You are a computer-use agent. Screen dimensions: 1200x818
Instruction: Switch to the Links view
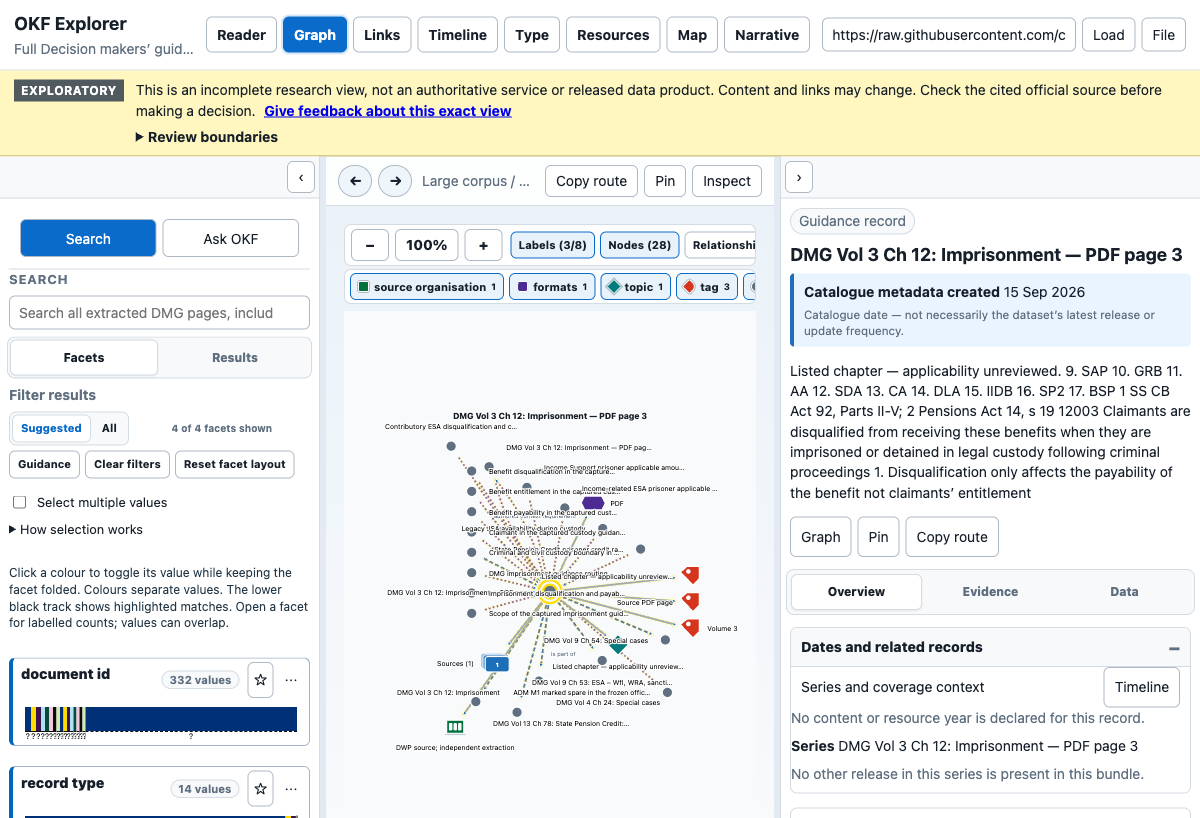coord(382,35)
